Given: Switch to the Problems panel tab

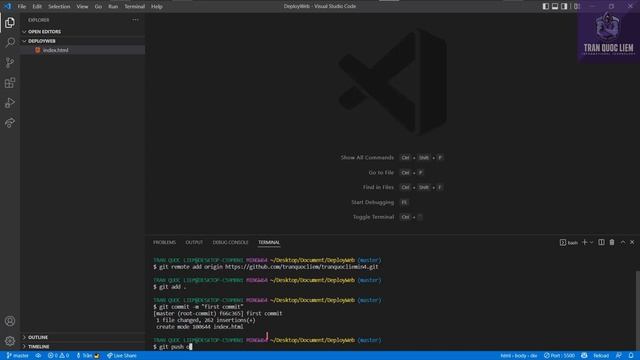Looking at the screenshot, I should point(164,242).
